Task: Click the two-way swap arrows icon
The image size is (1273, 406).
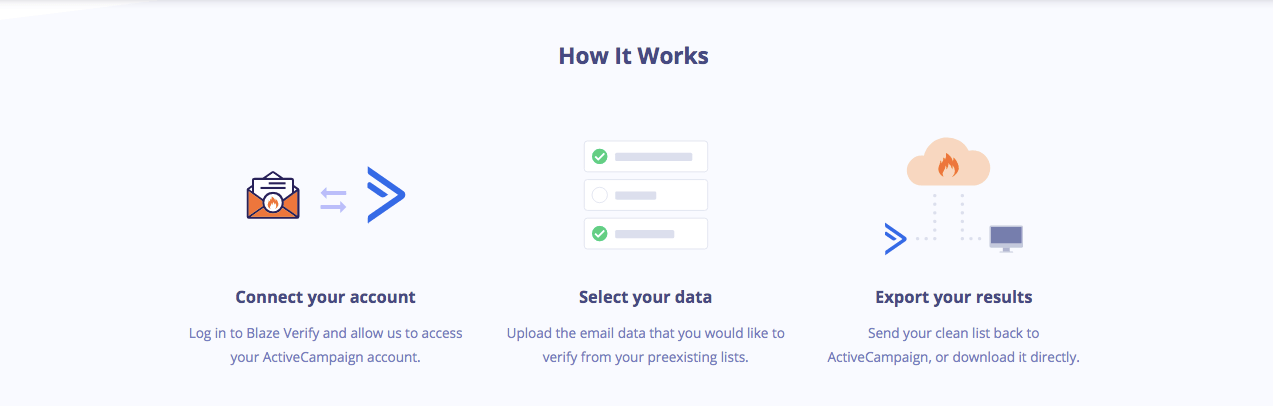Action: pyautogui.click(x=333, y=200)
